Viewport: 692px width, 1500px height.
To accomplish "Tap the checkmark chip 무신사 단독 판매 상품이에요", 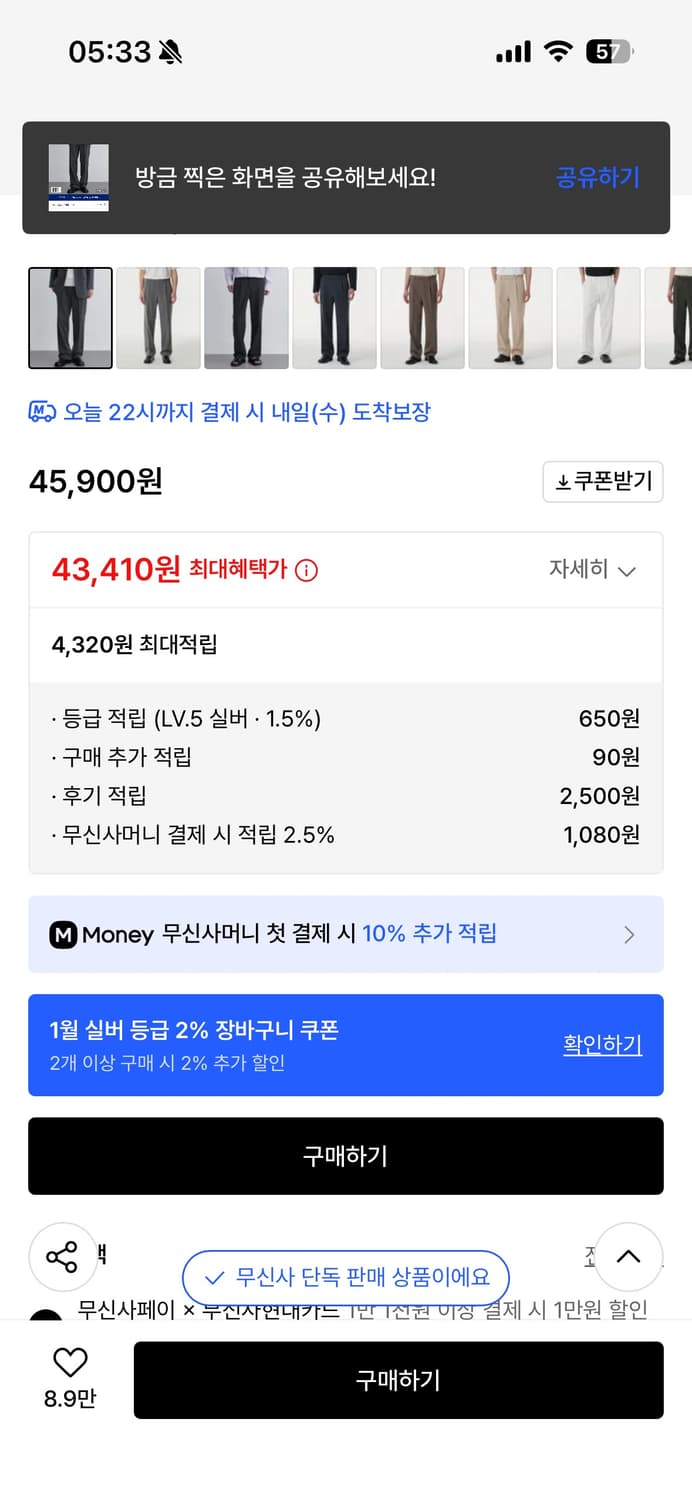I will coord(345,1278).
